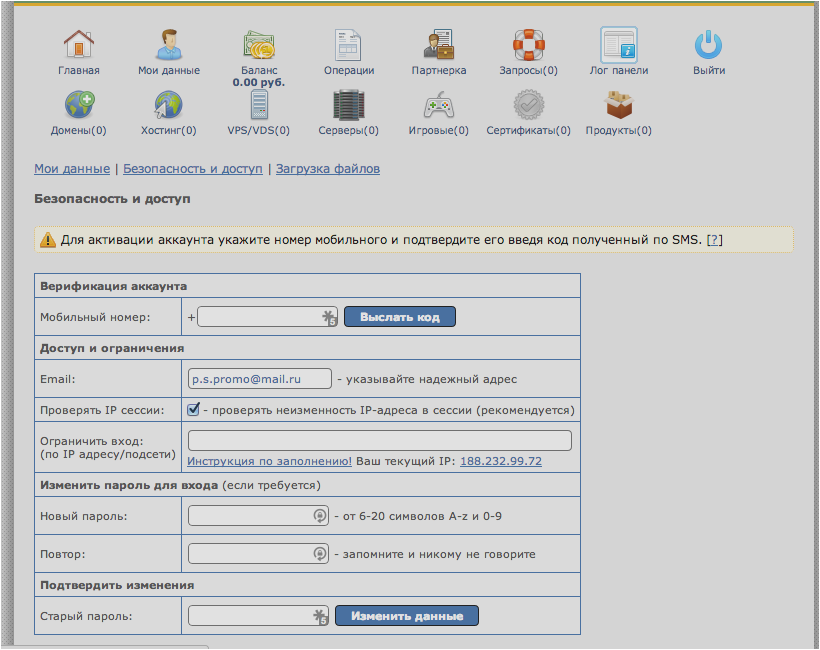Click the Безопасность и доступ page heading
Screen dimensions: 820x650
coord(112,199)
